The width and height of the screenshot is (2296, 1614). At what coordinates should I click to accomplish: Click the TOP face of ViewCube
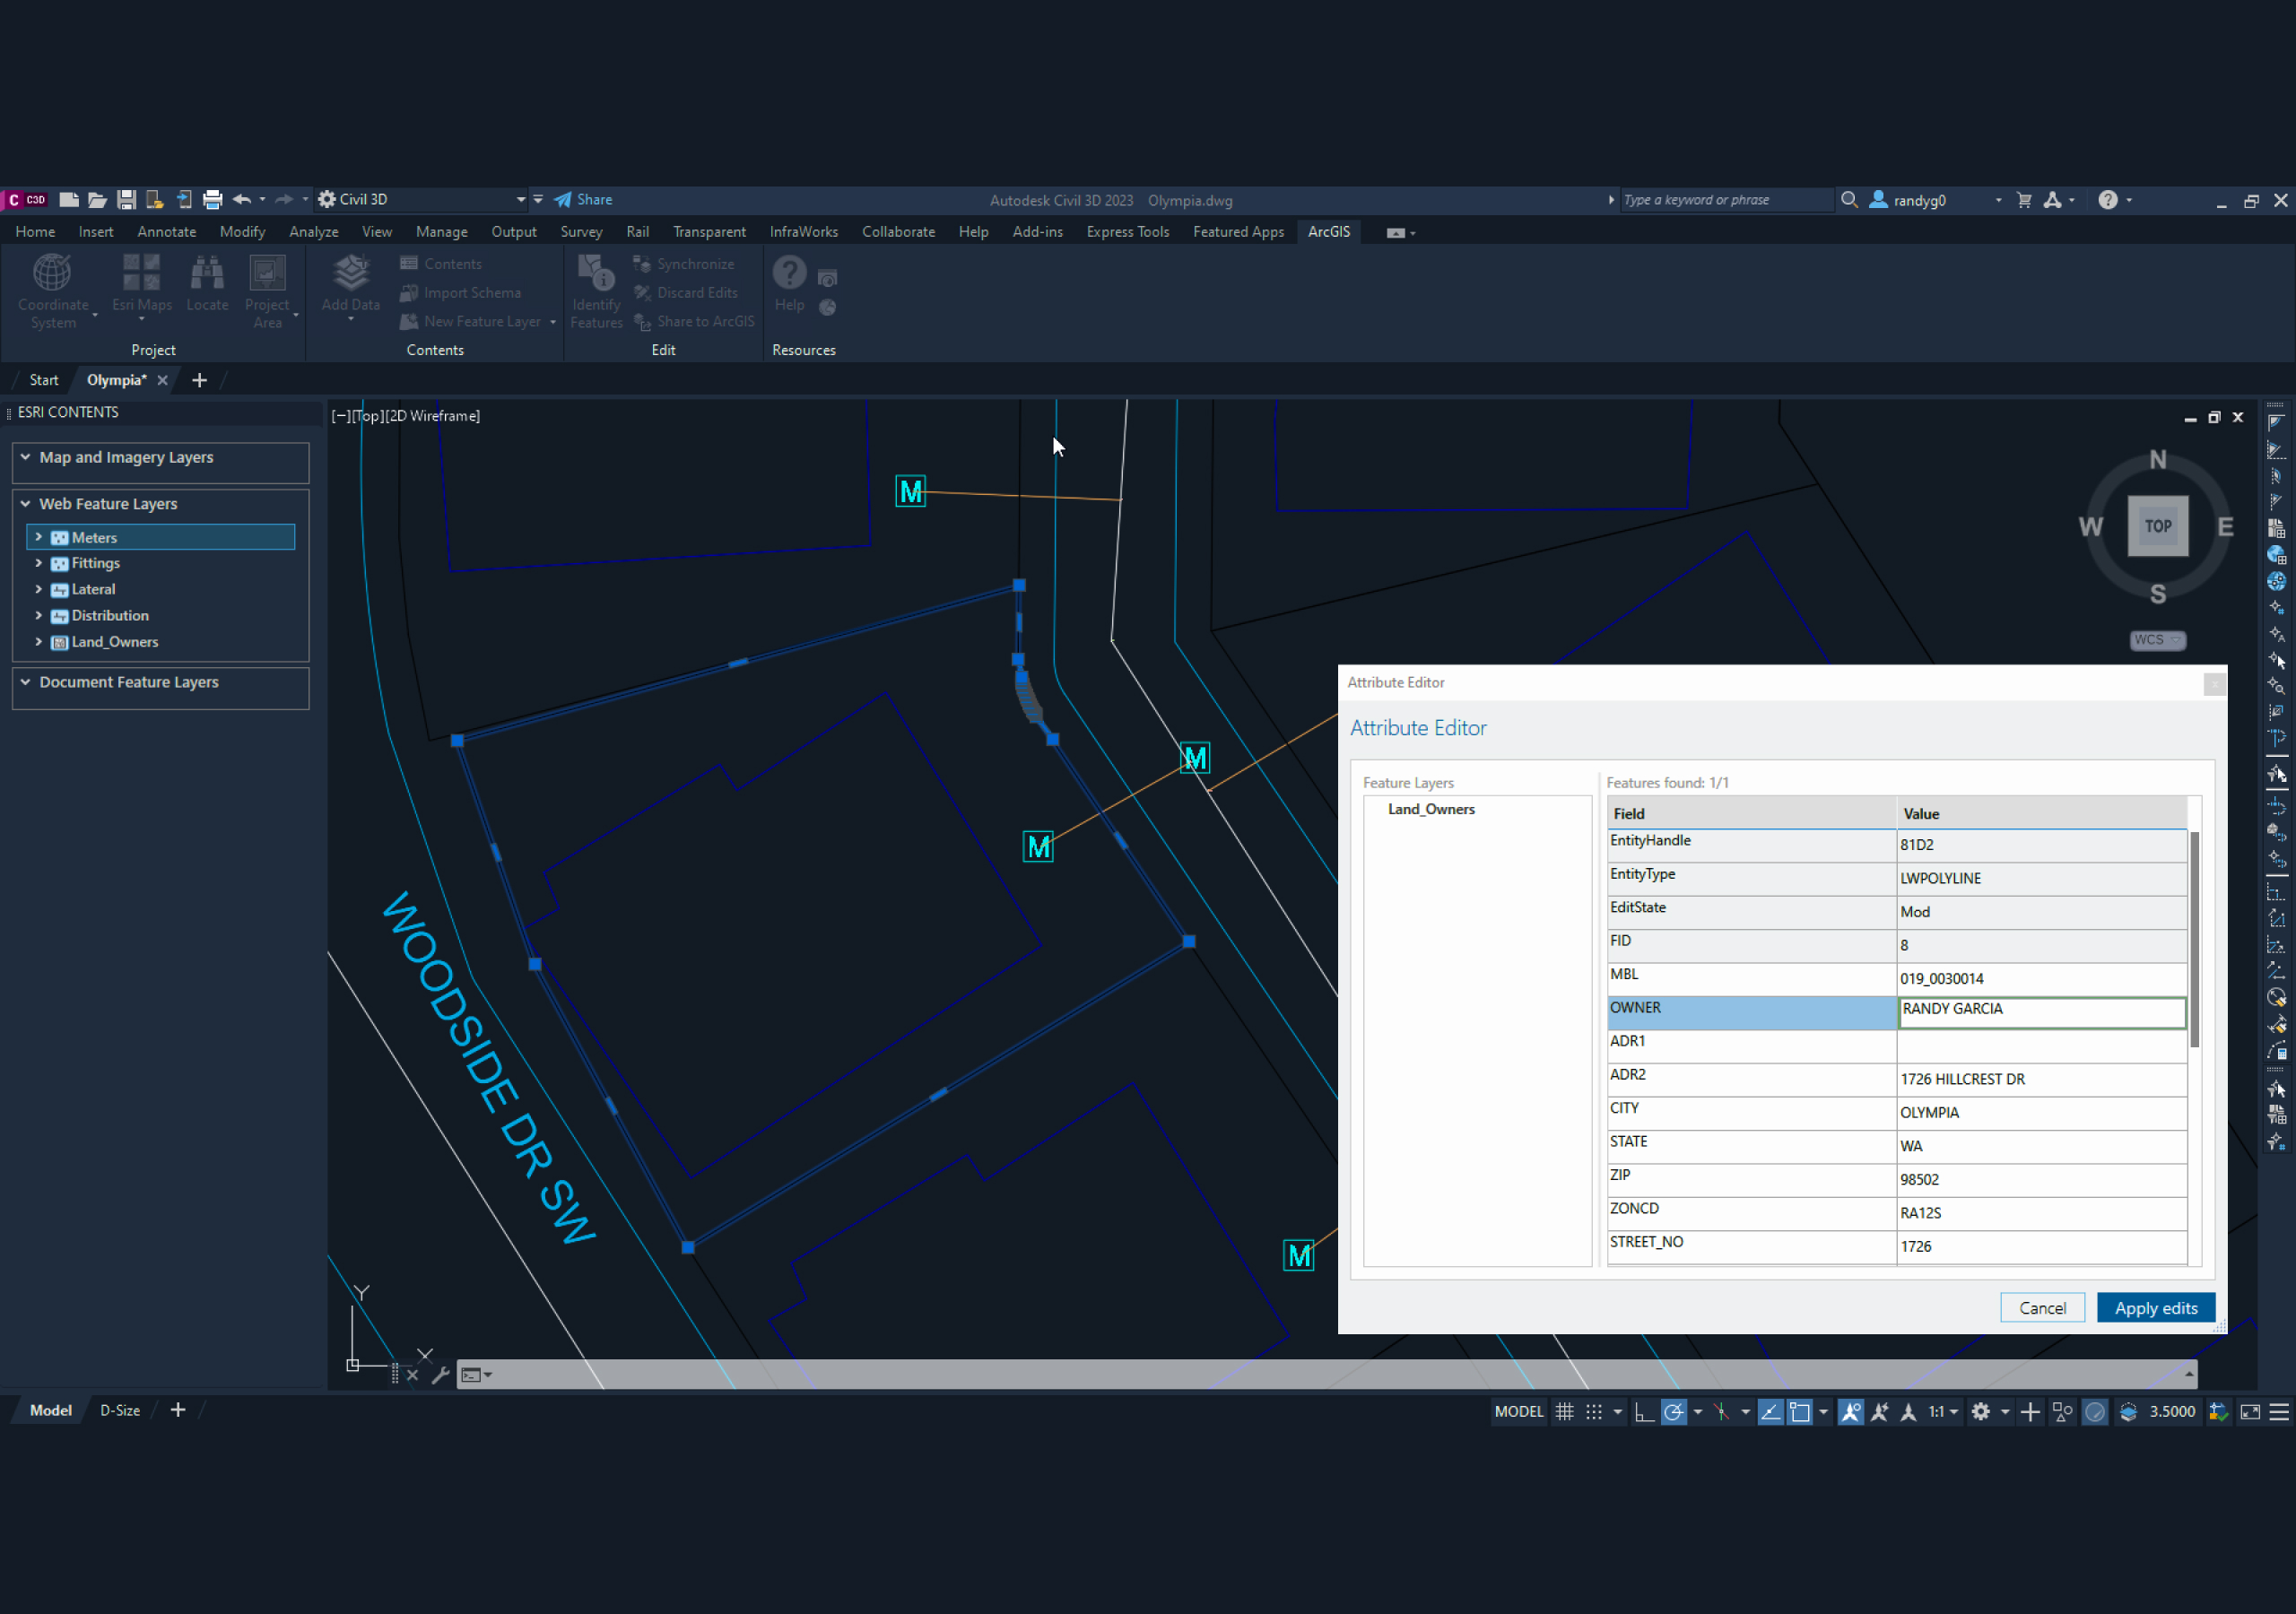(x=2157, y=526)
